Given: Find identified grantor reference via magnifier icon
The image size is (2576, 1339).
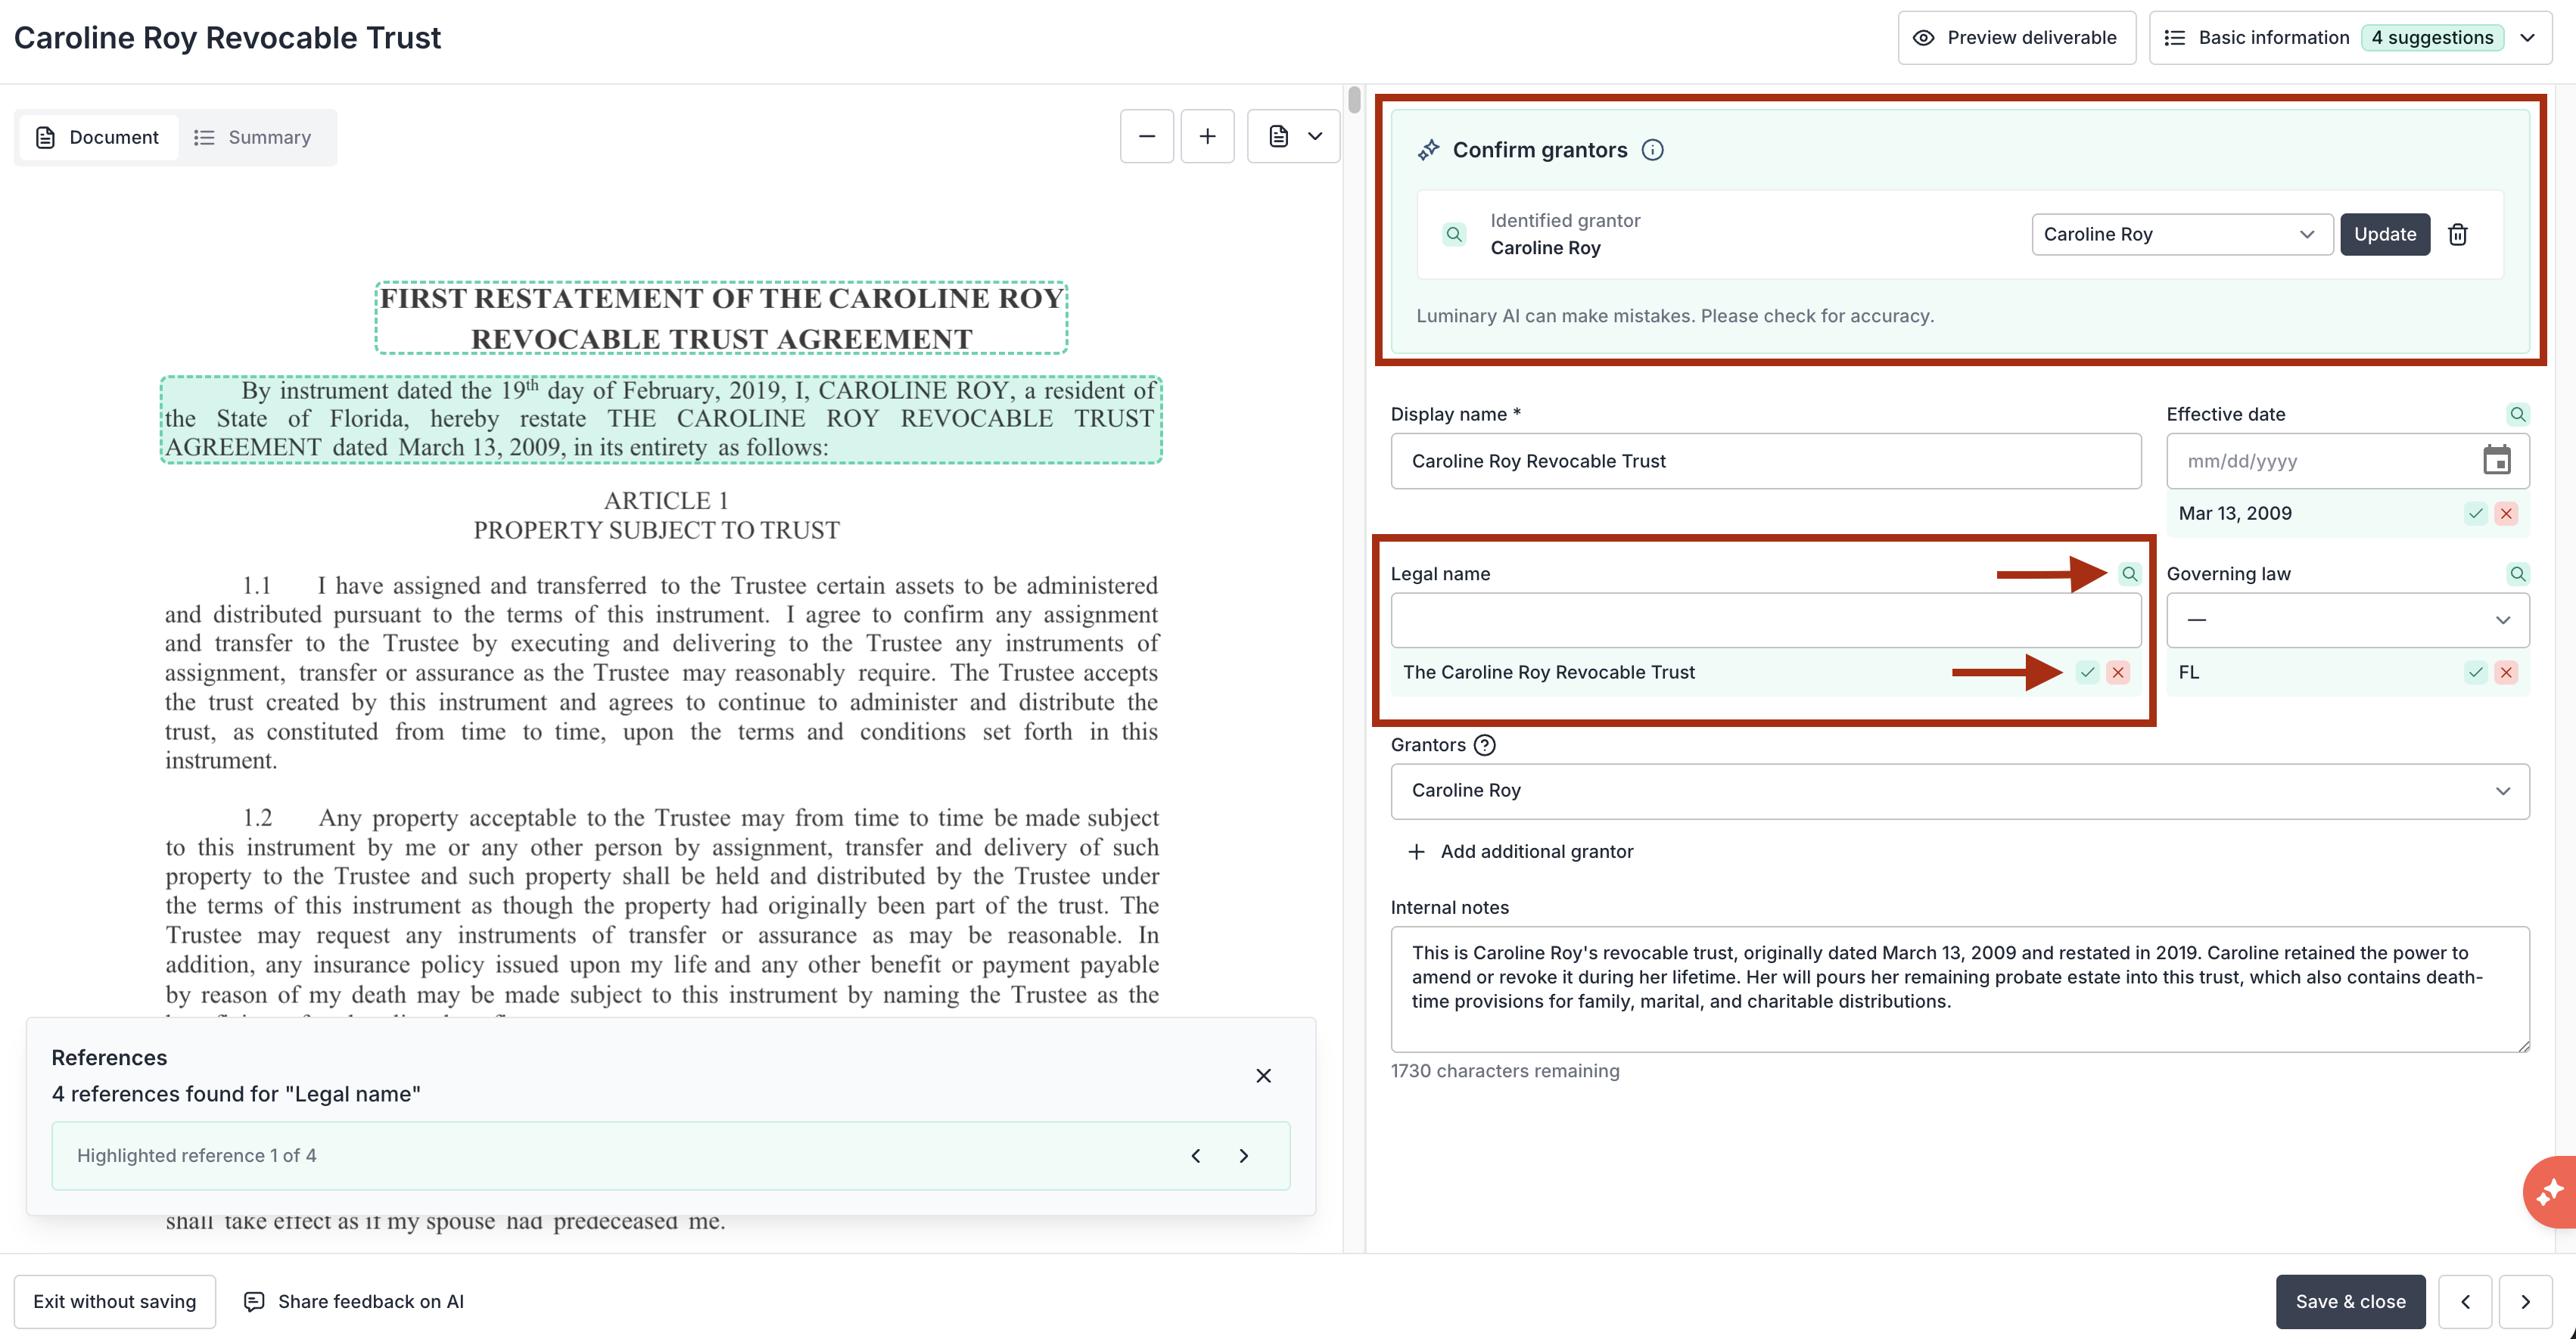Looking at the screenshot, I should click(1454, 234).
